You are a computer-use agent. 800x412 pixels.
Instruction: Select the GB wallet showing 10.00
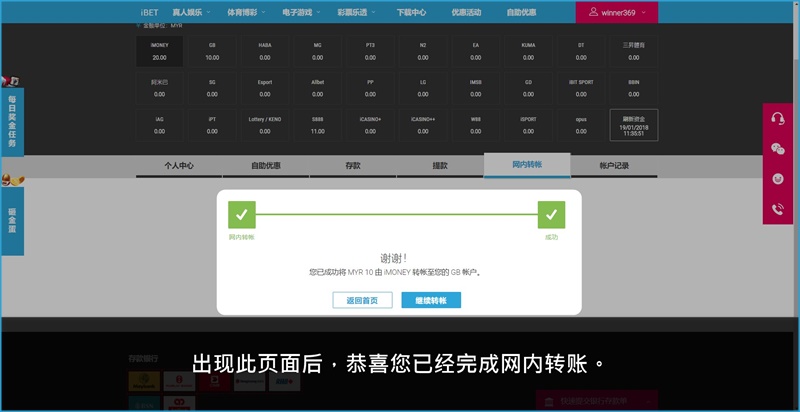coord(212,51)
